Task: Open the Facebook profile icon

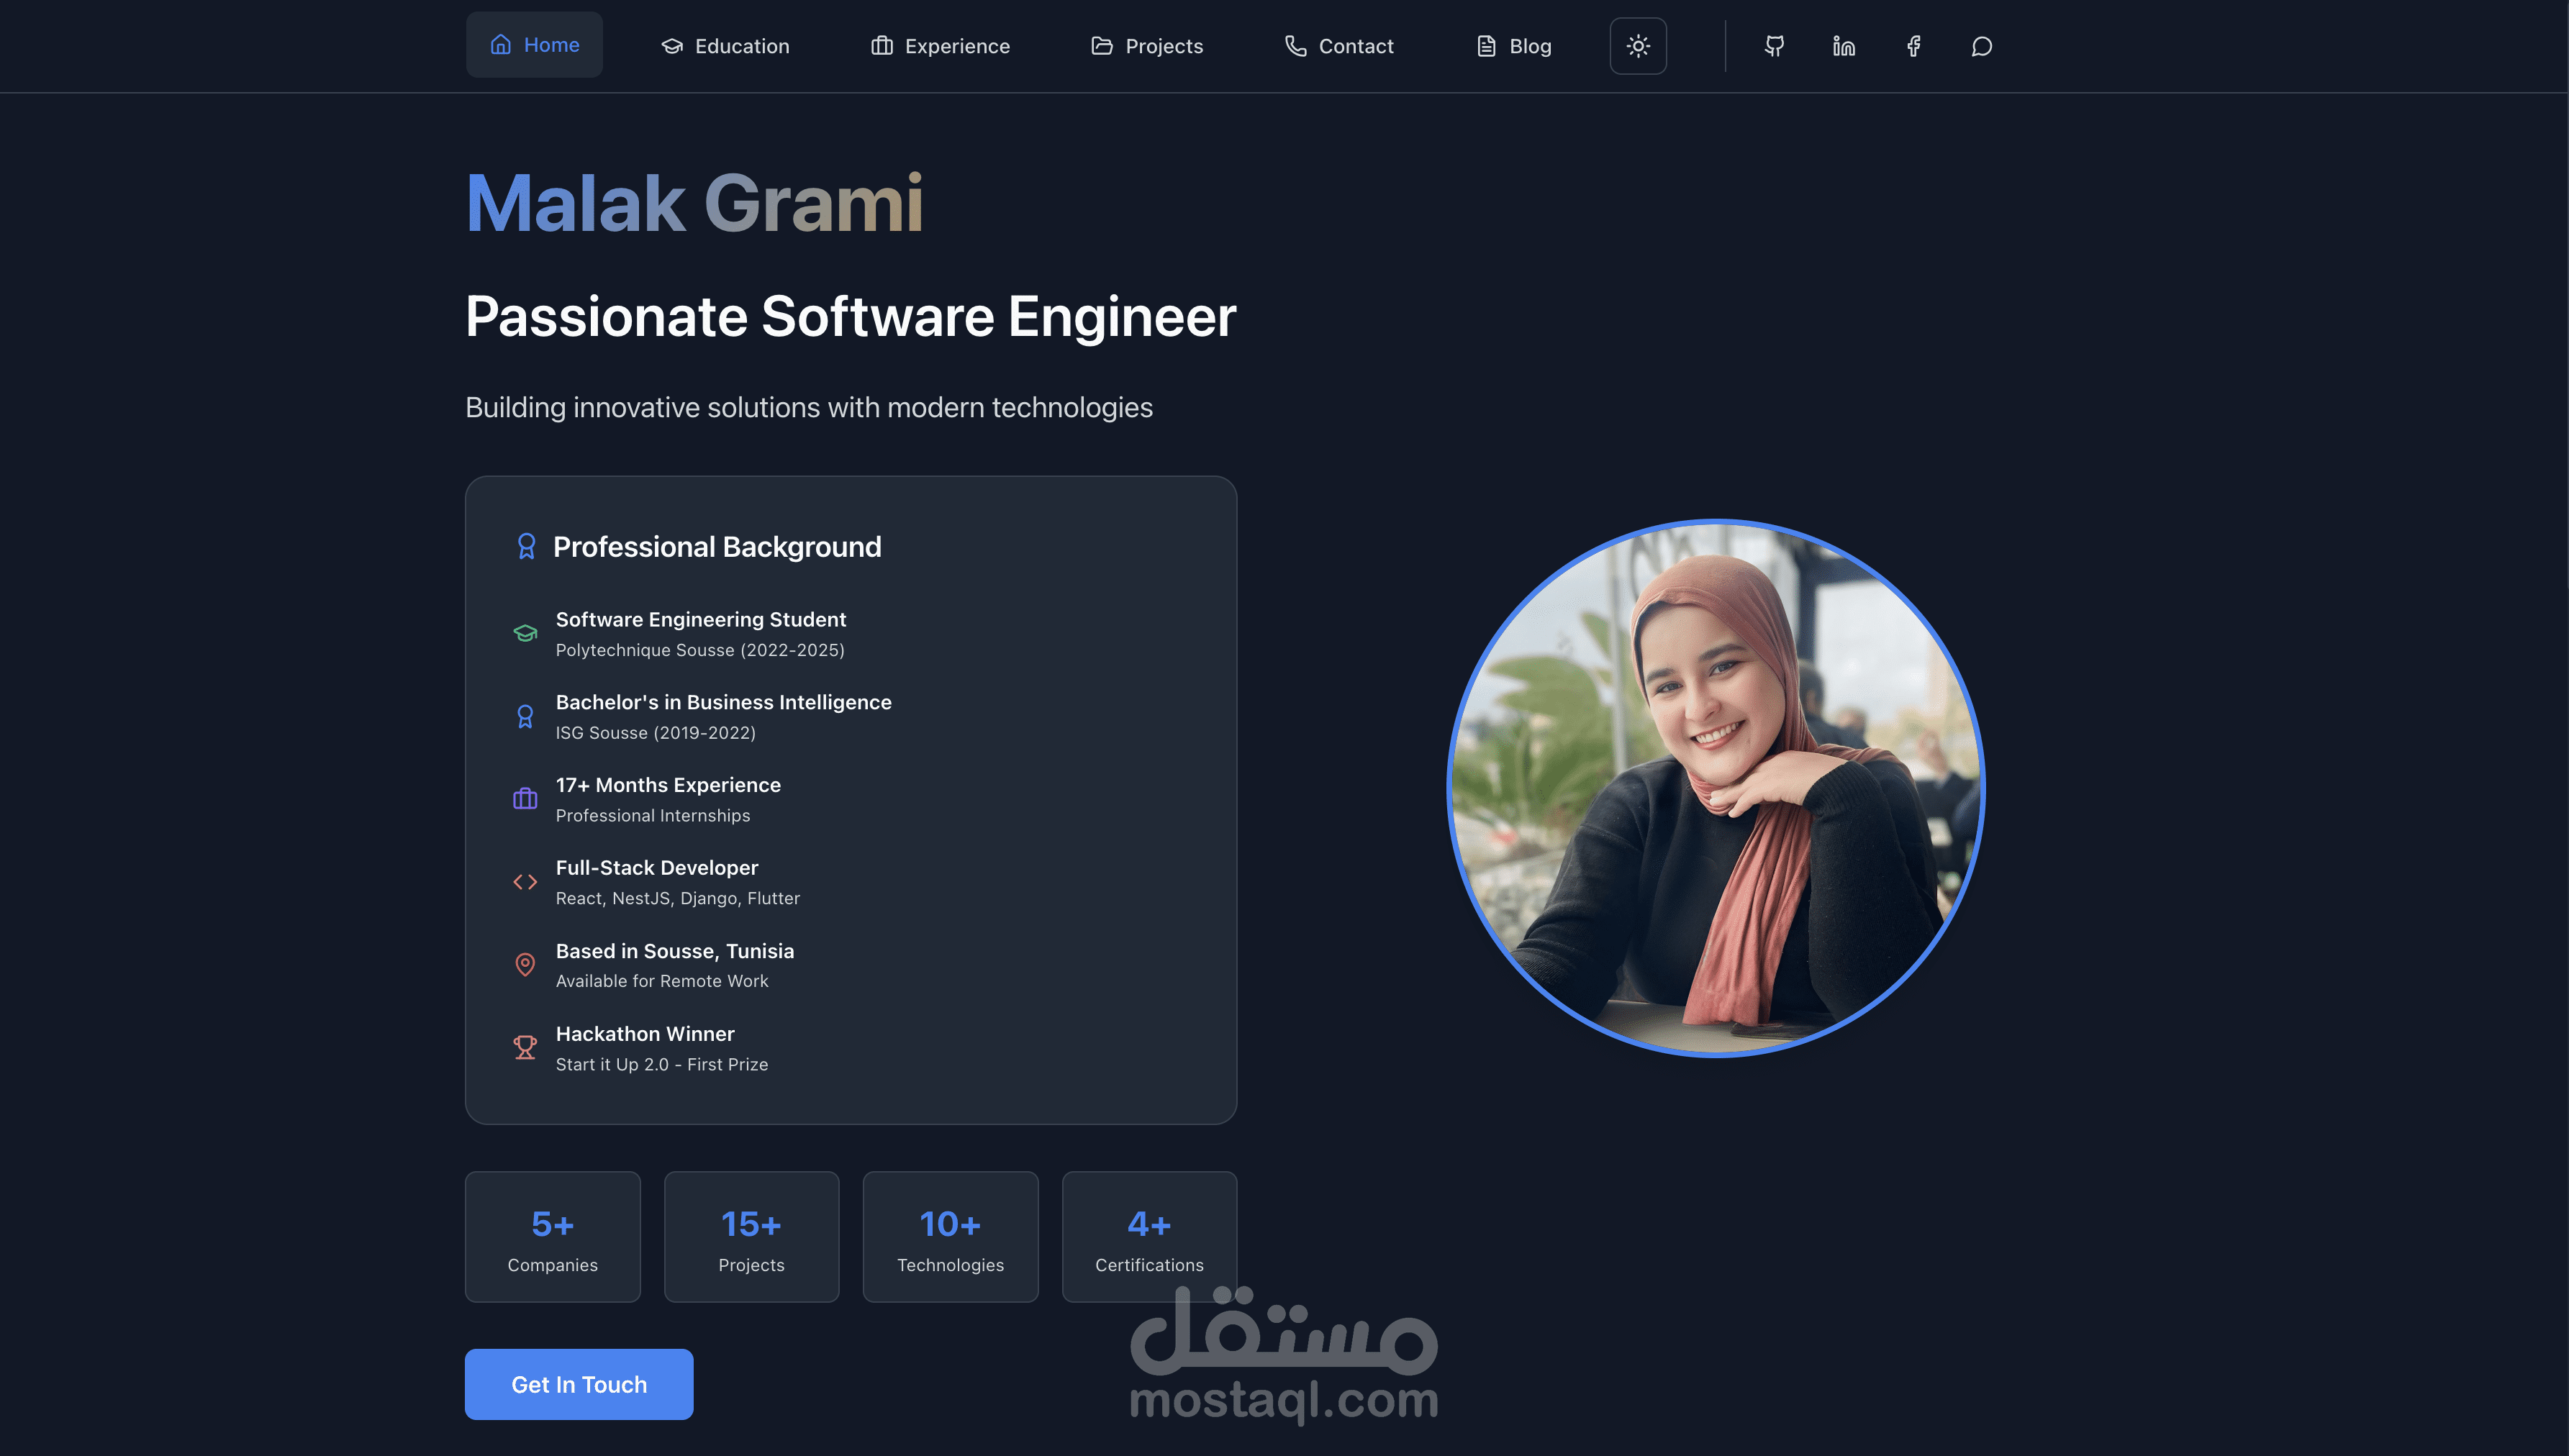Action: pyautogui.click(x=1913, y=46)
